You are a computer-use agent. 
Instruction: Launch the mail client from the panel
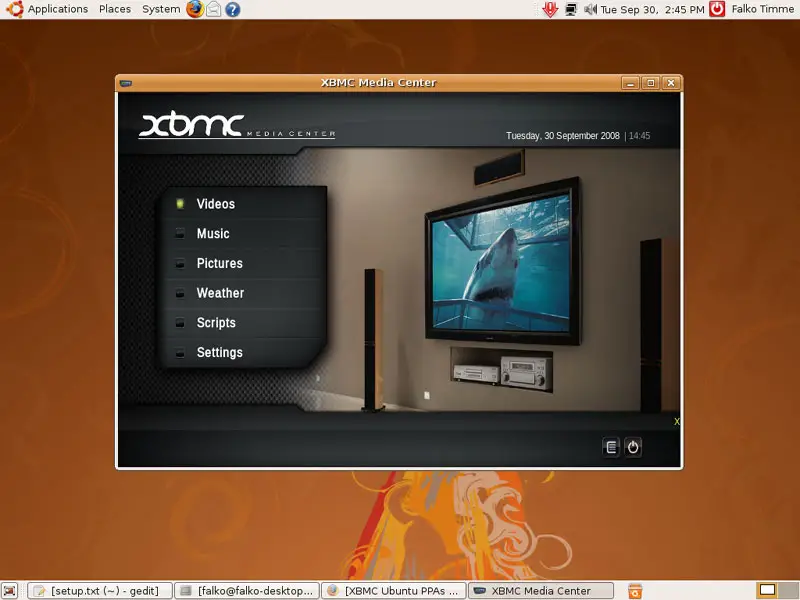[214, 9]
